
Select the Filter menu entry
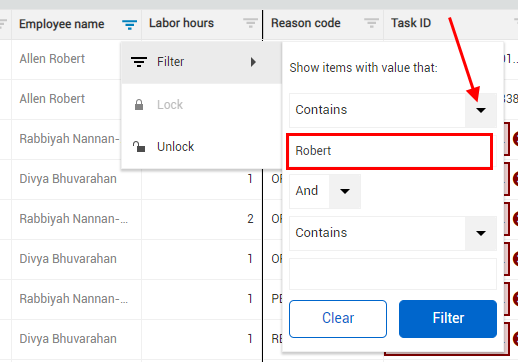point(202,62)
